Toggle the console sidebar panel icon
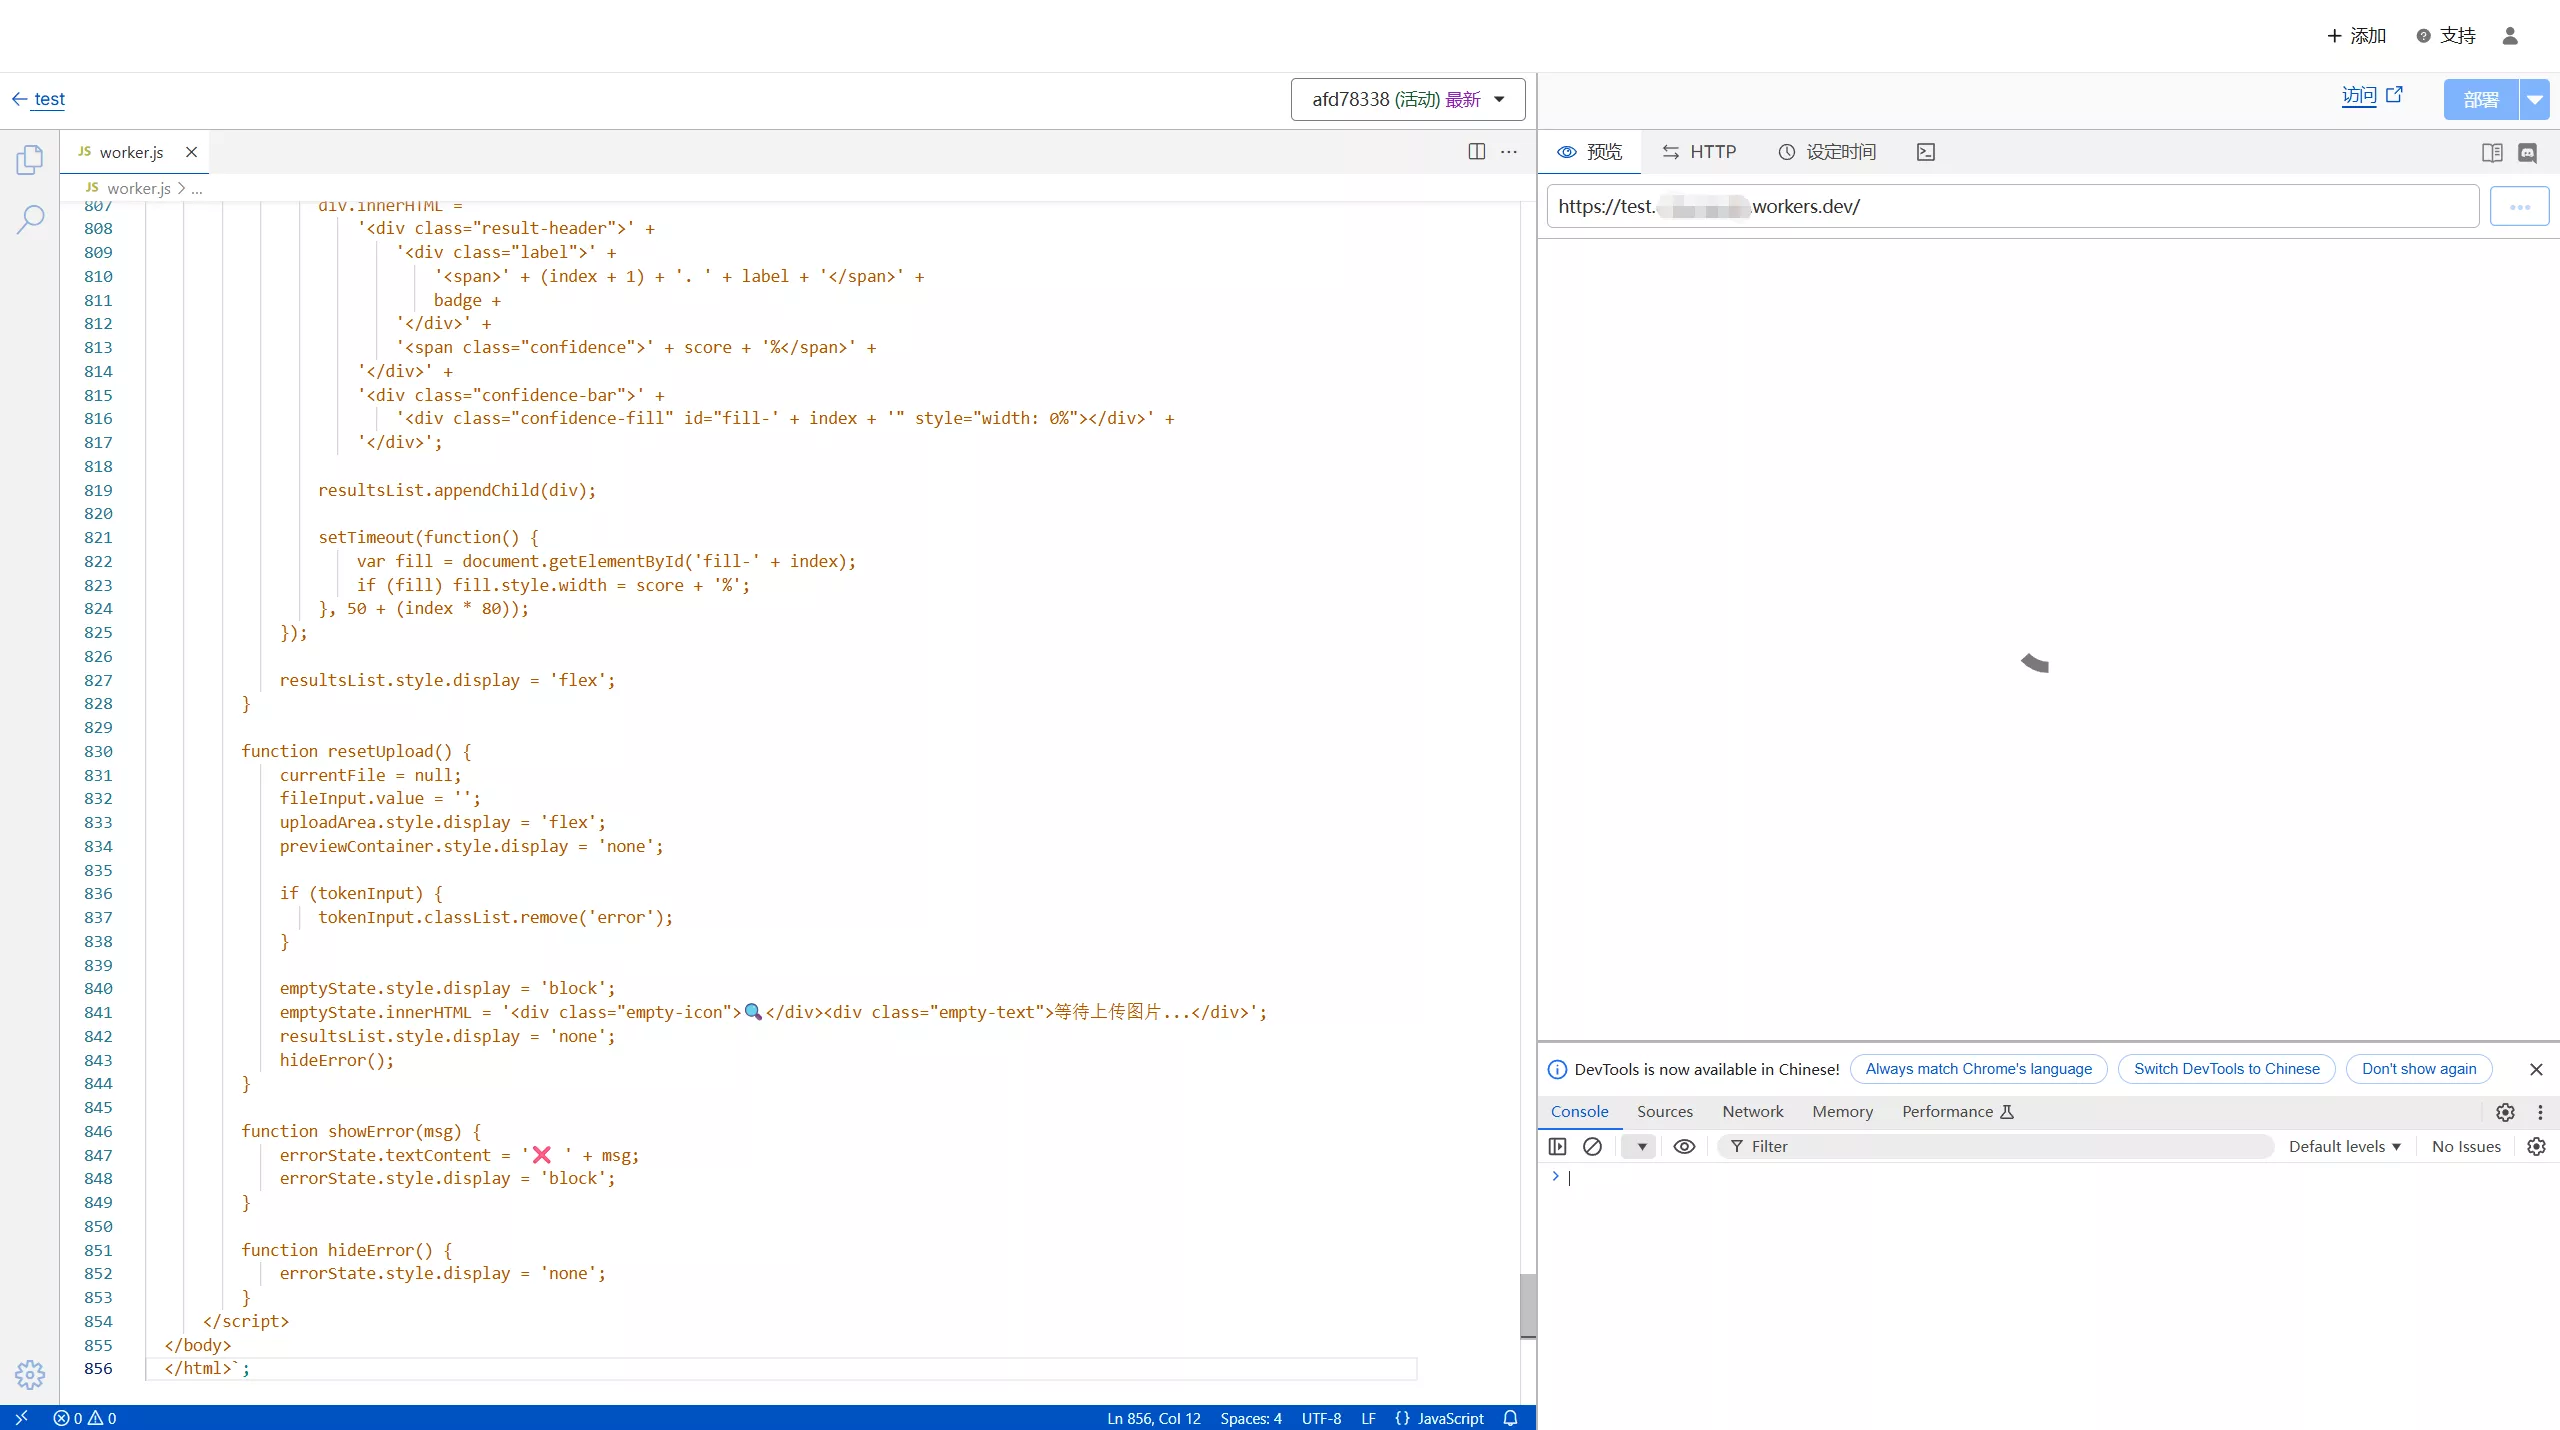This screenshot has width=2560, height=1430. coord(1557,1147)
